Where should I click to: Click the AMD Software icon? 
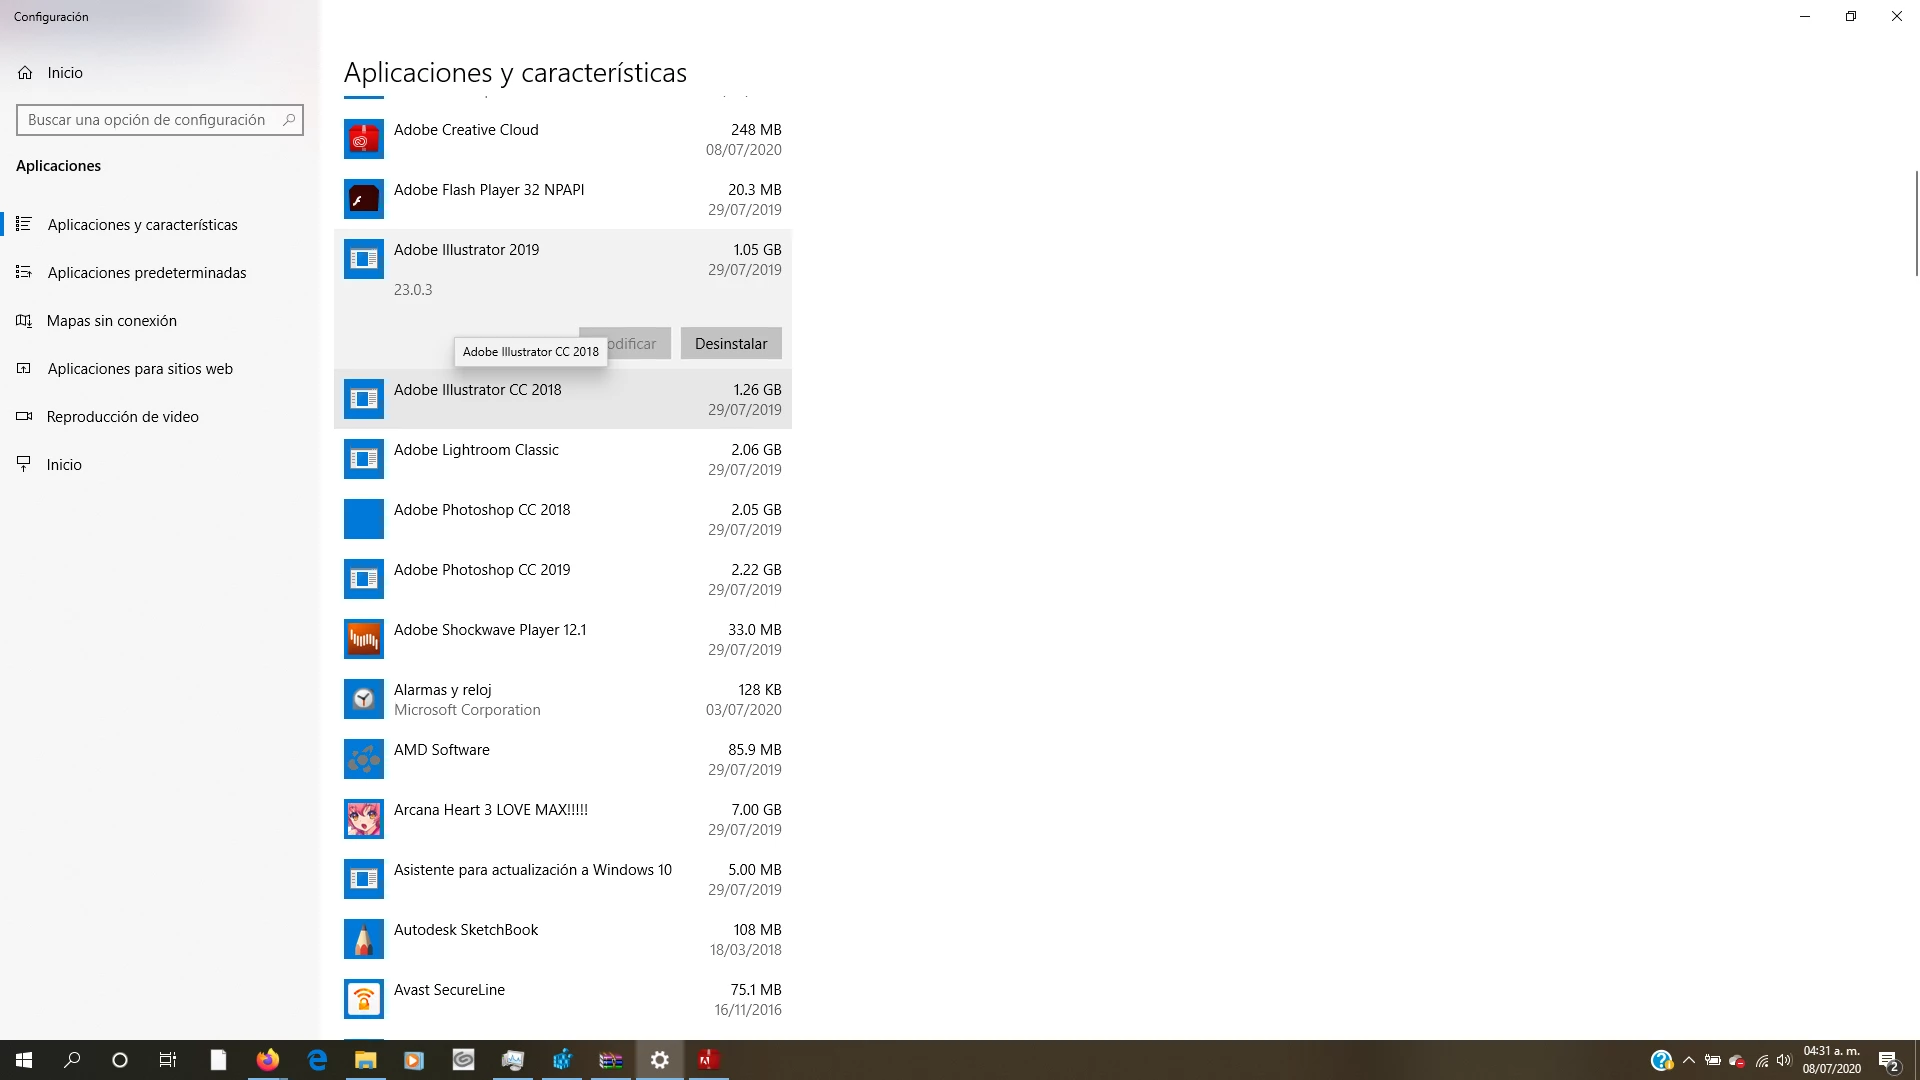(x=363, y=760)
